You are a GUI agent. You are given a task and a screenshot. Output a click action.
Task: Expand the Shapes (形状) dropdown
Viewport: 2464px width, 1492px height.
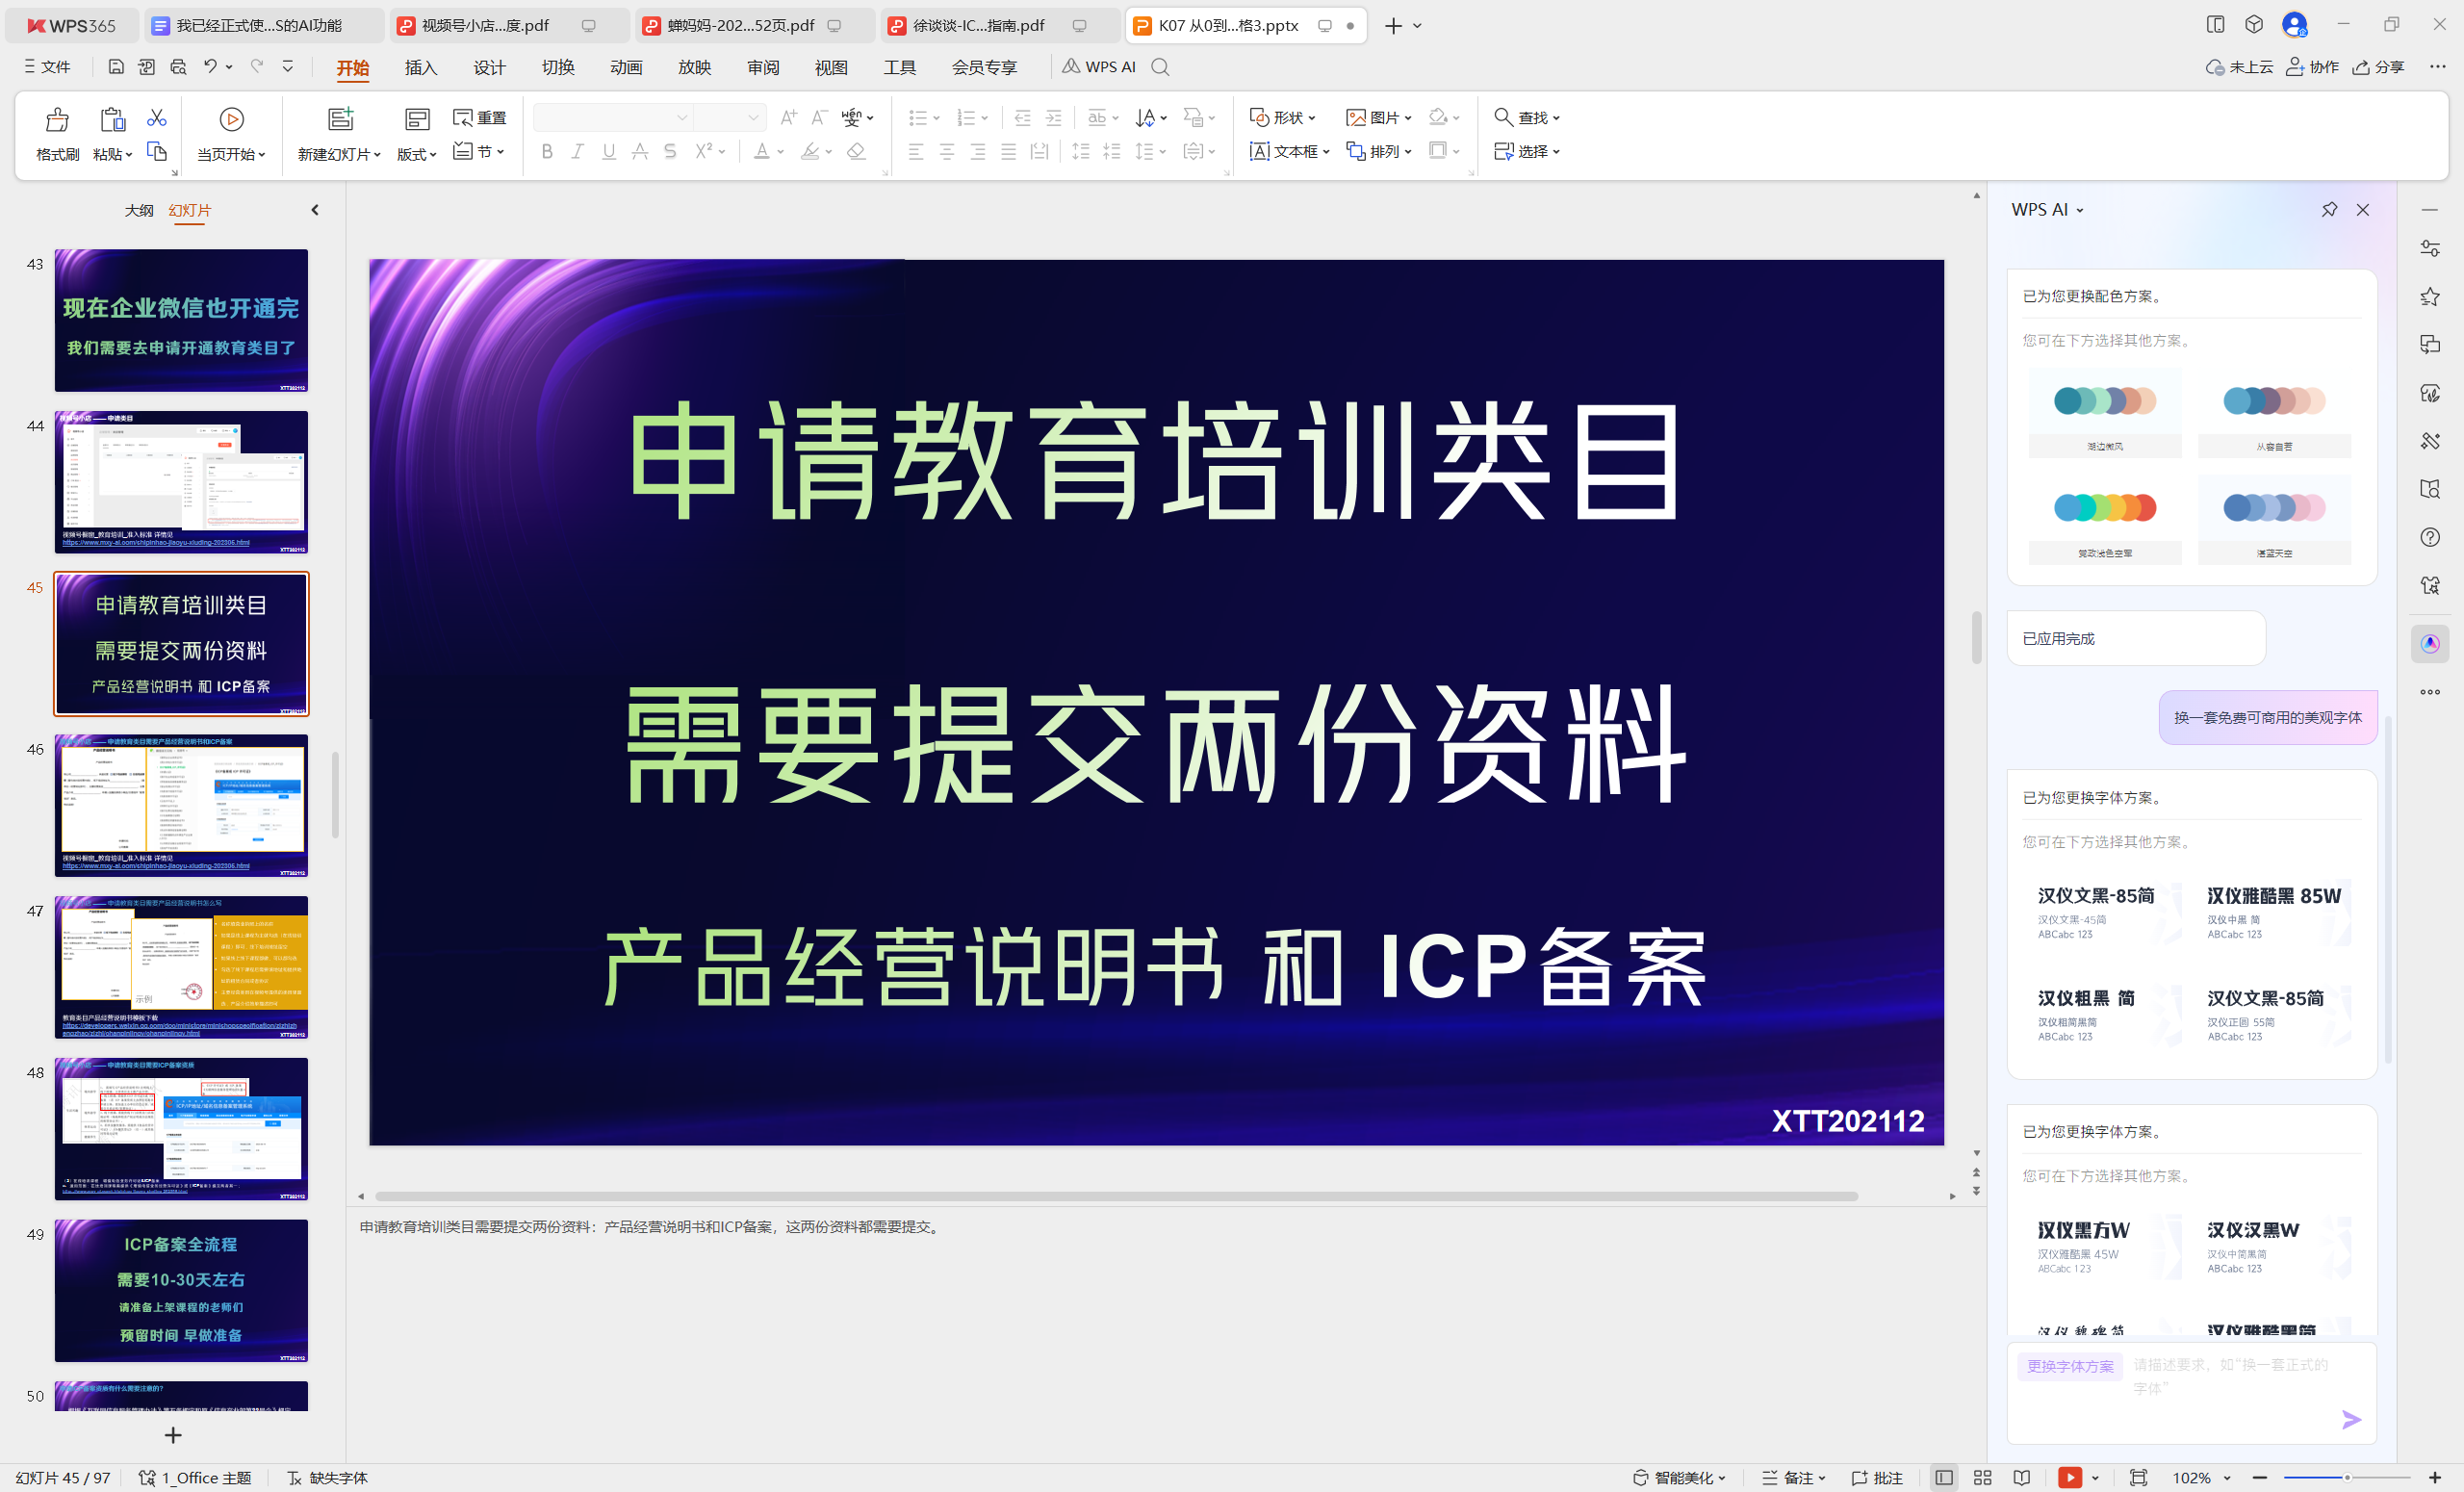pos(1312,118)
